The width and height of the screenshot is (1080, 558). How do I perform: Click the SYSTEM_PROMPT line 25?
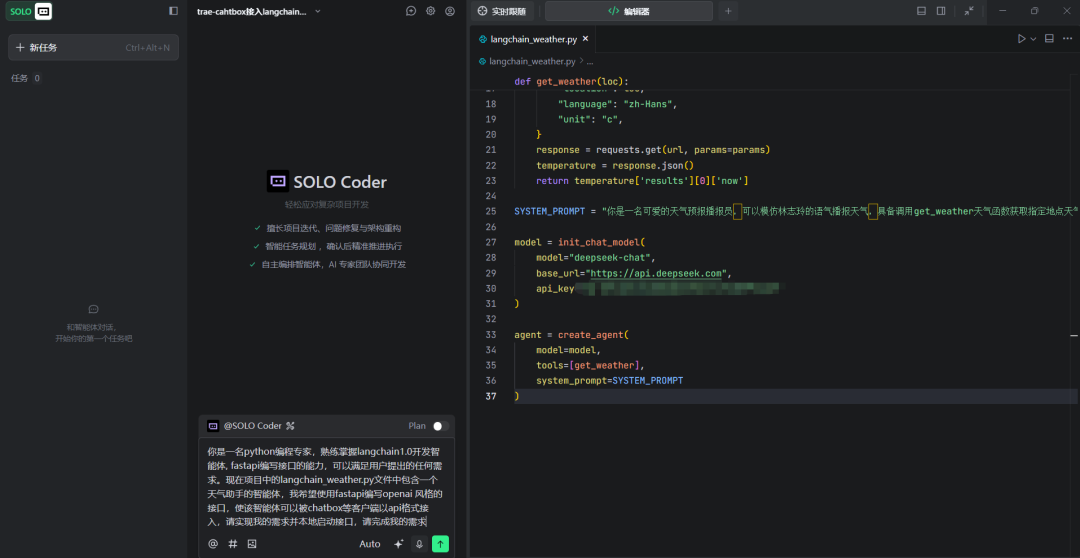coord(796,211)
